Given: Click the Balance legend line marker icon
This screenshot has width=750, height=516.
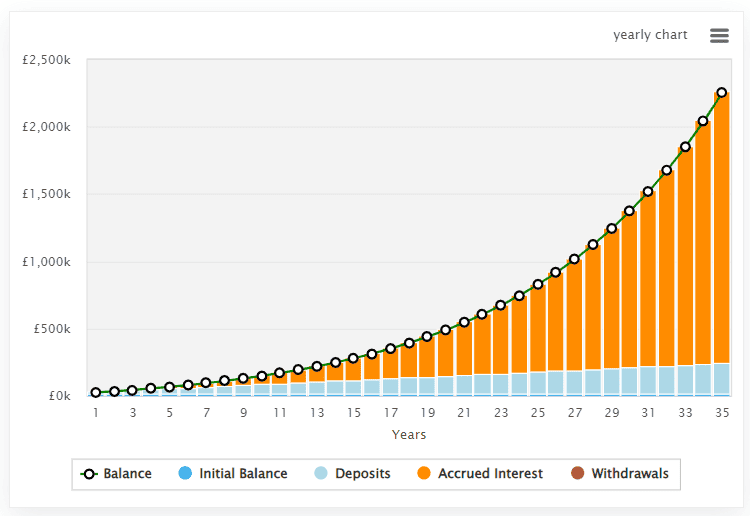Looking at the screenshot, I should 89,474.
